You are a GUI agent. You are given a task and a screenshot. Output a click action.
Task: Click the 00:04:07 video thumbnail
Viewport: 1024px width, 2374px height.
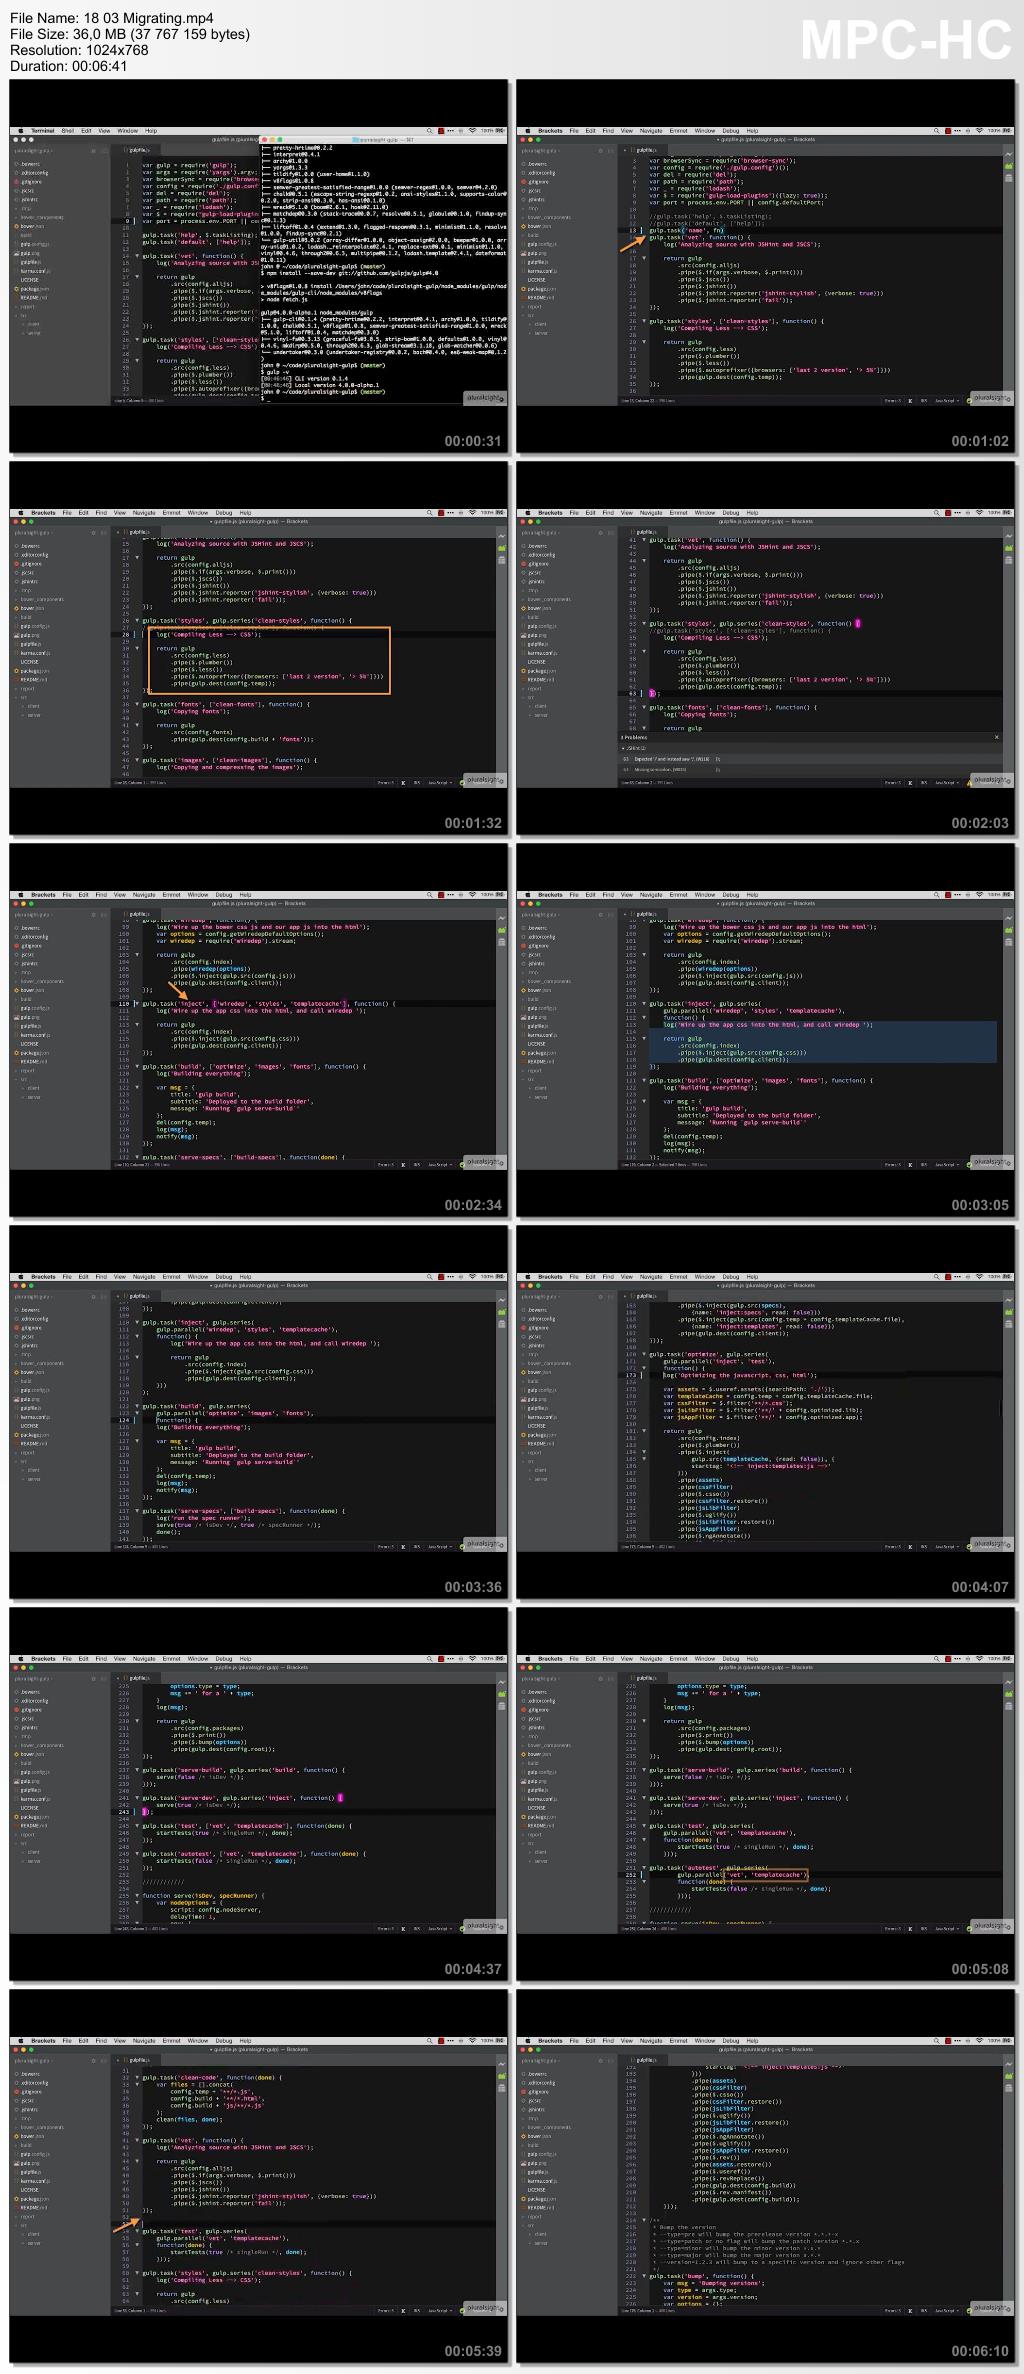click(x=765, y=1413)
